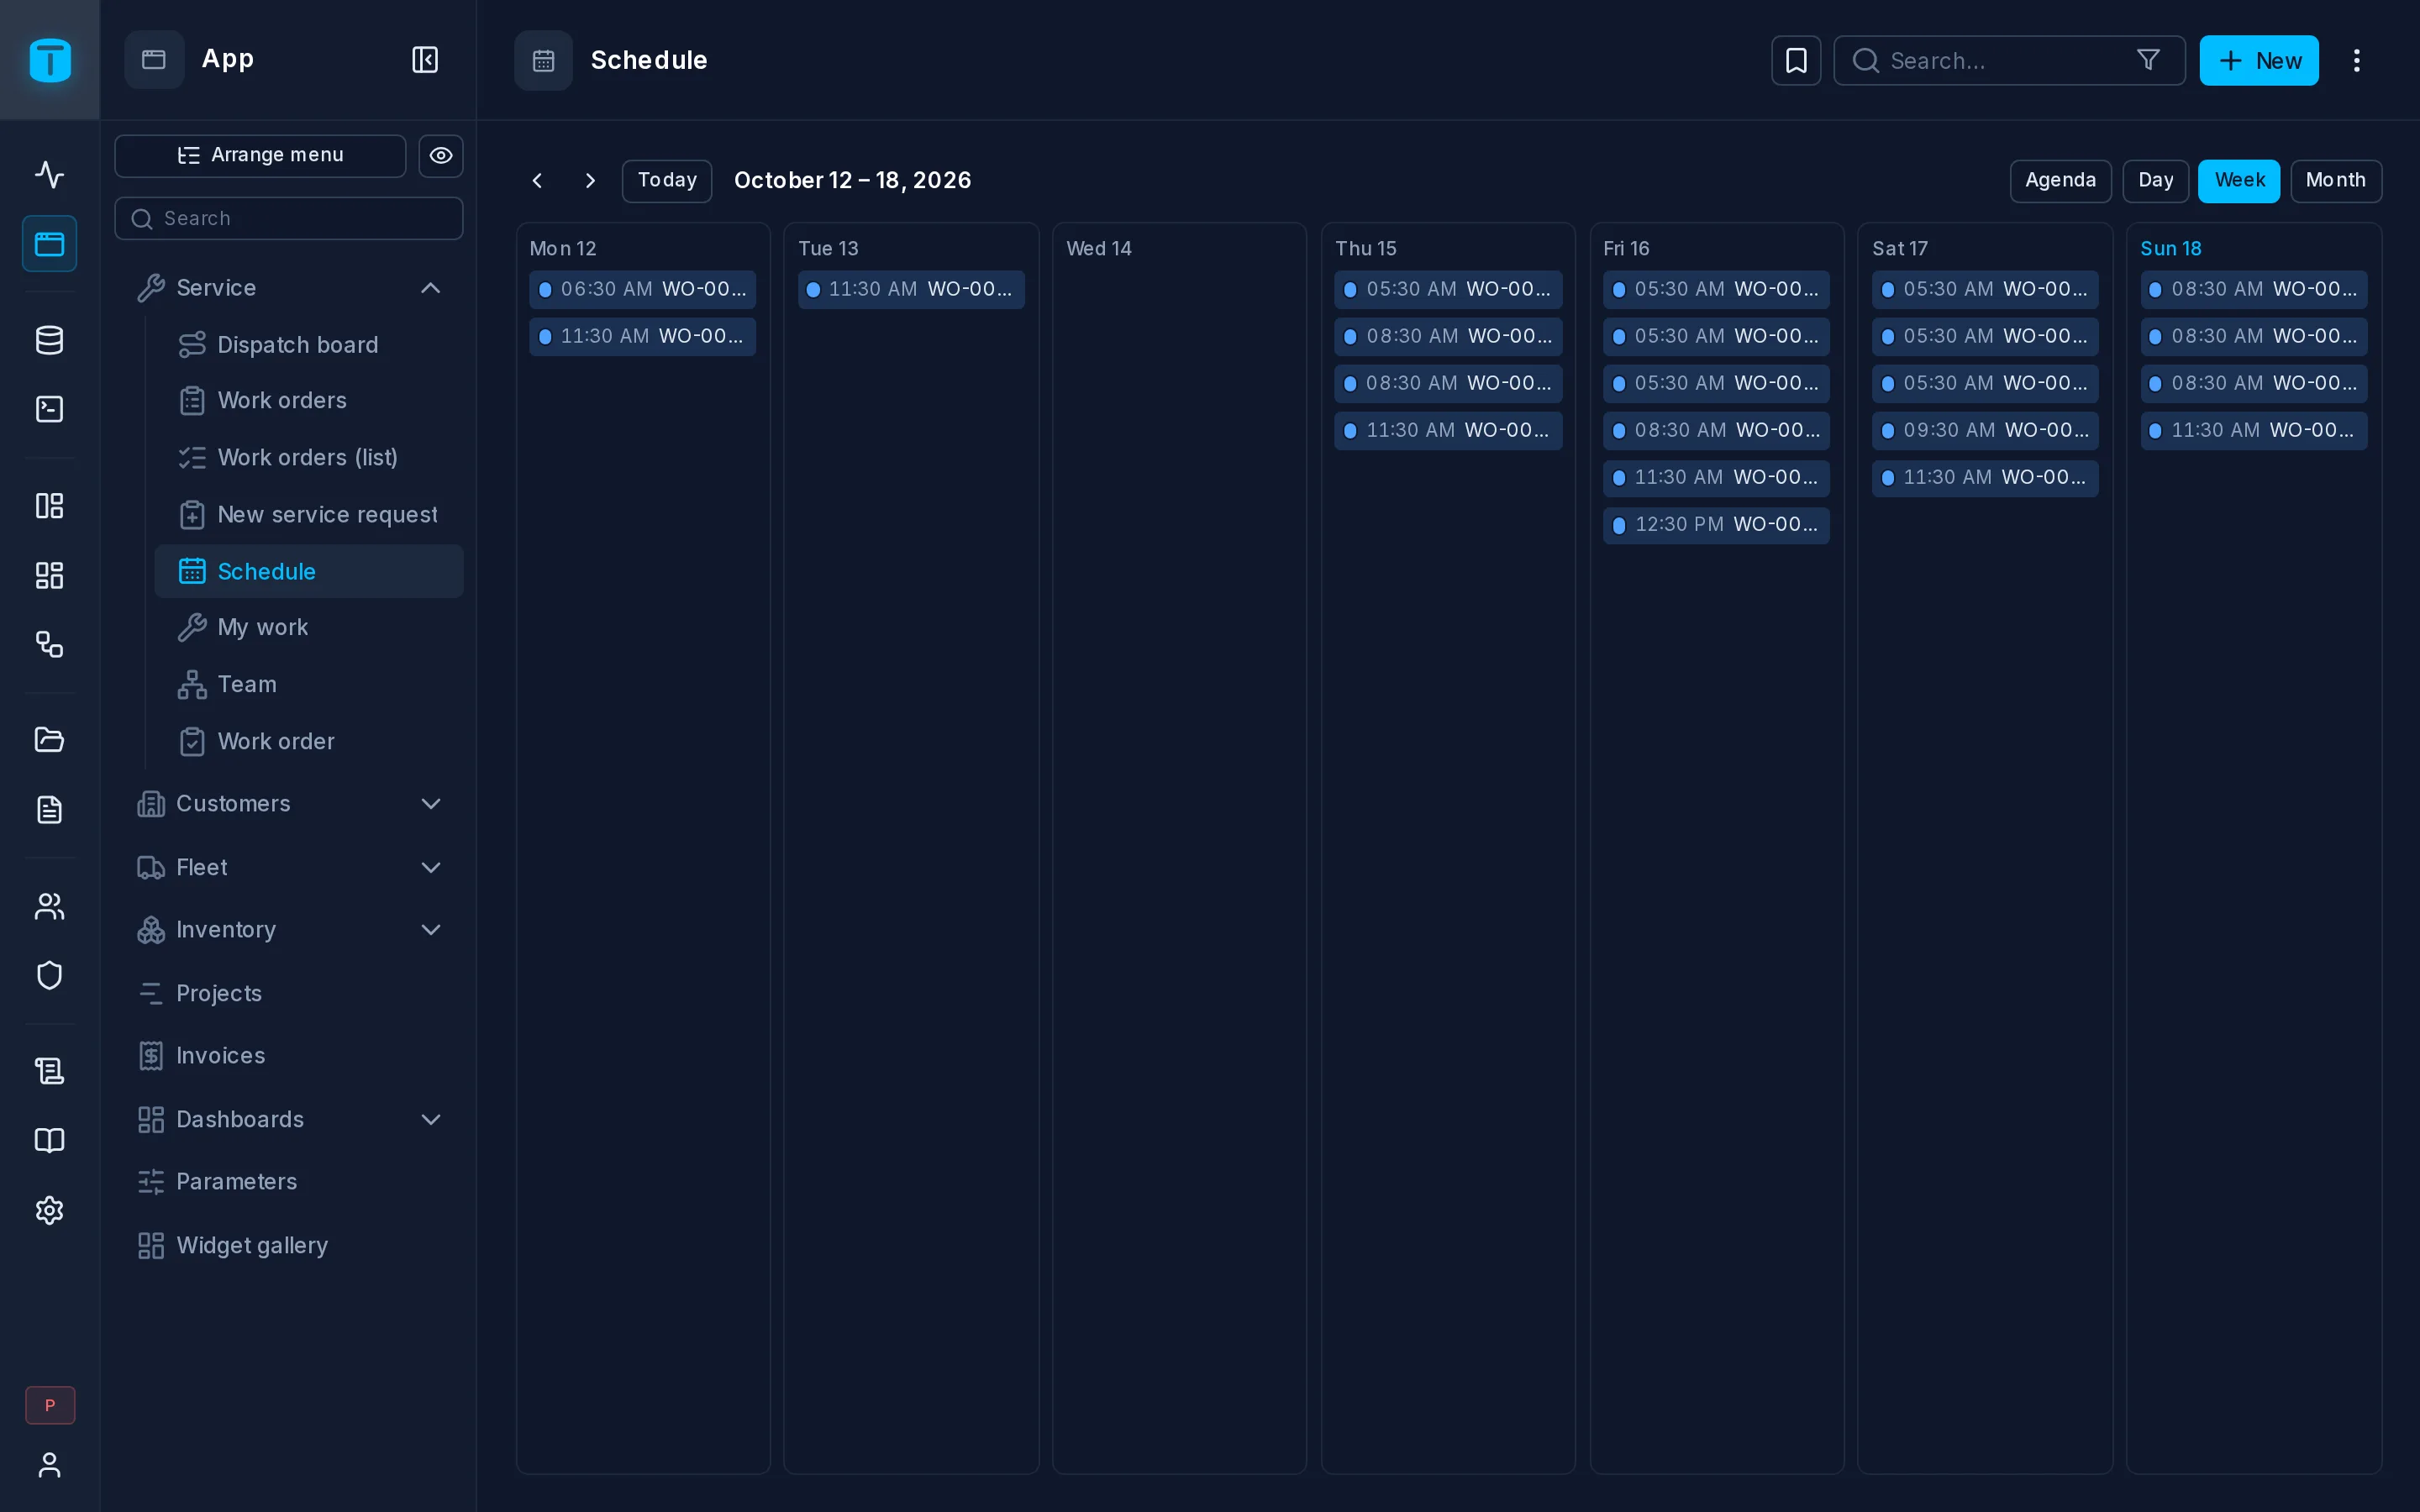
Task: Click the bookmark icon in header
Action: tap(1796, 61)
